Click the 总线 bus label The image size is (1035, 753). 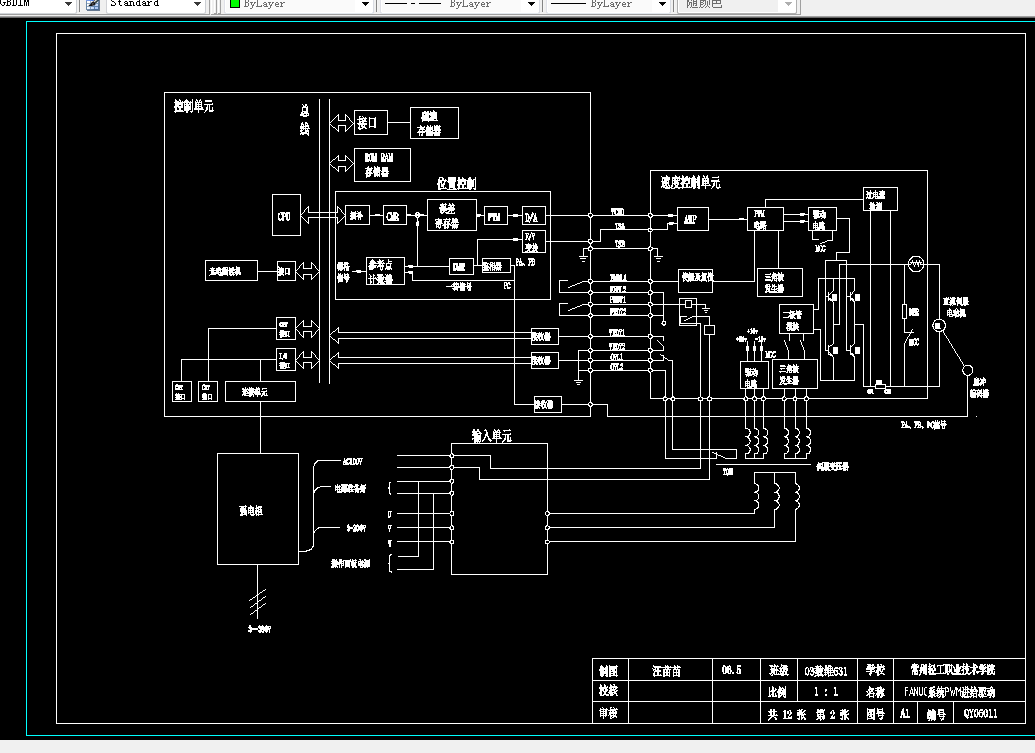click(x=304, y=120)
